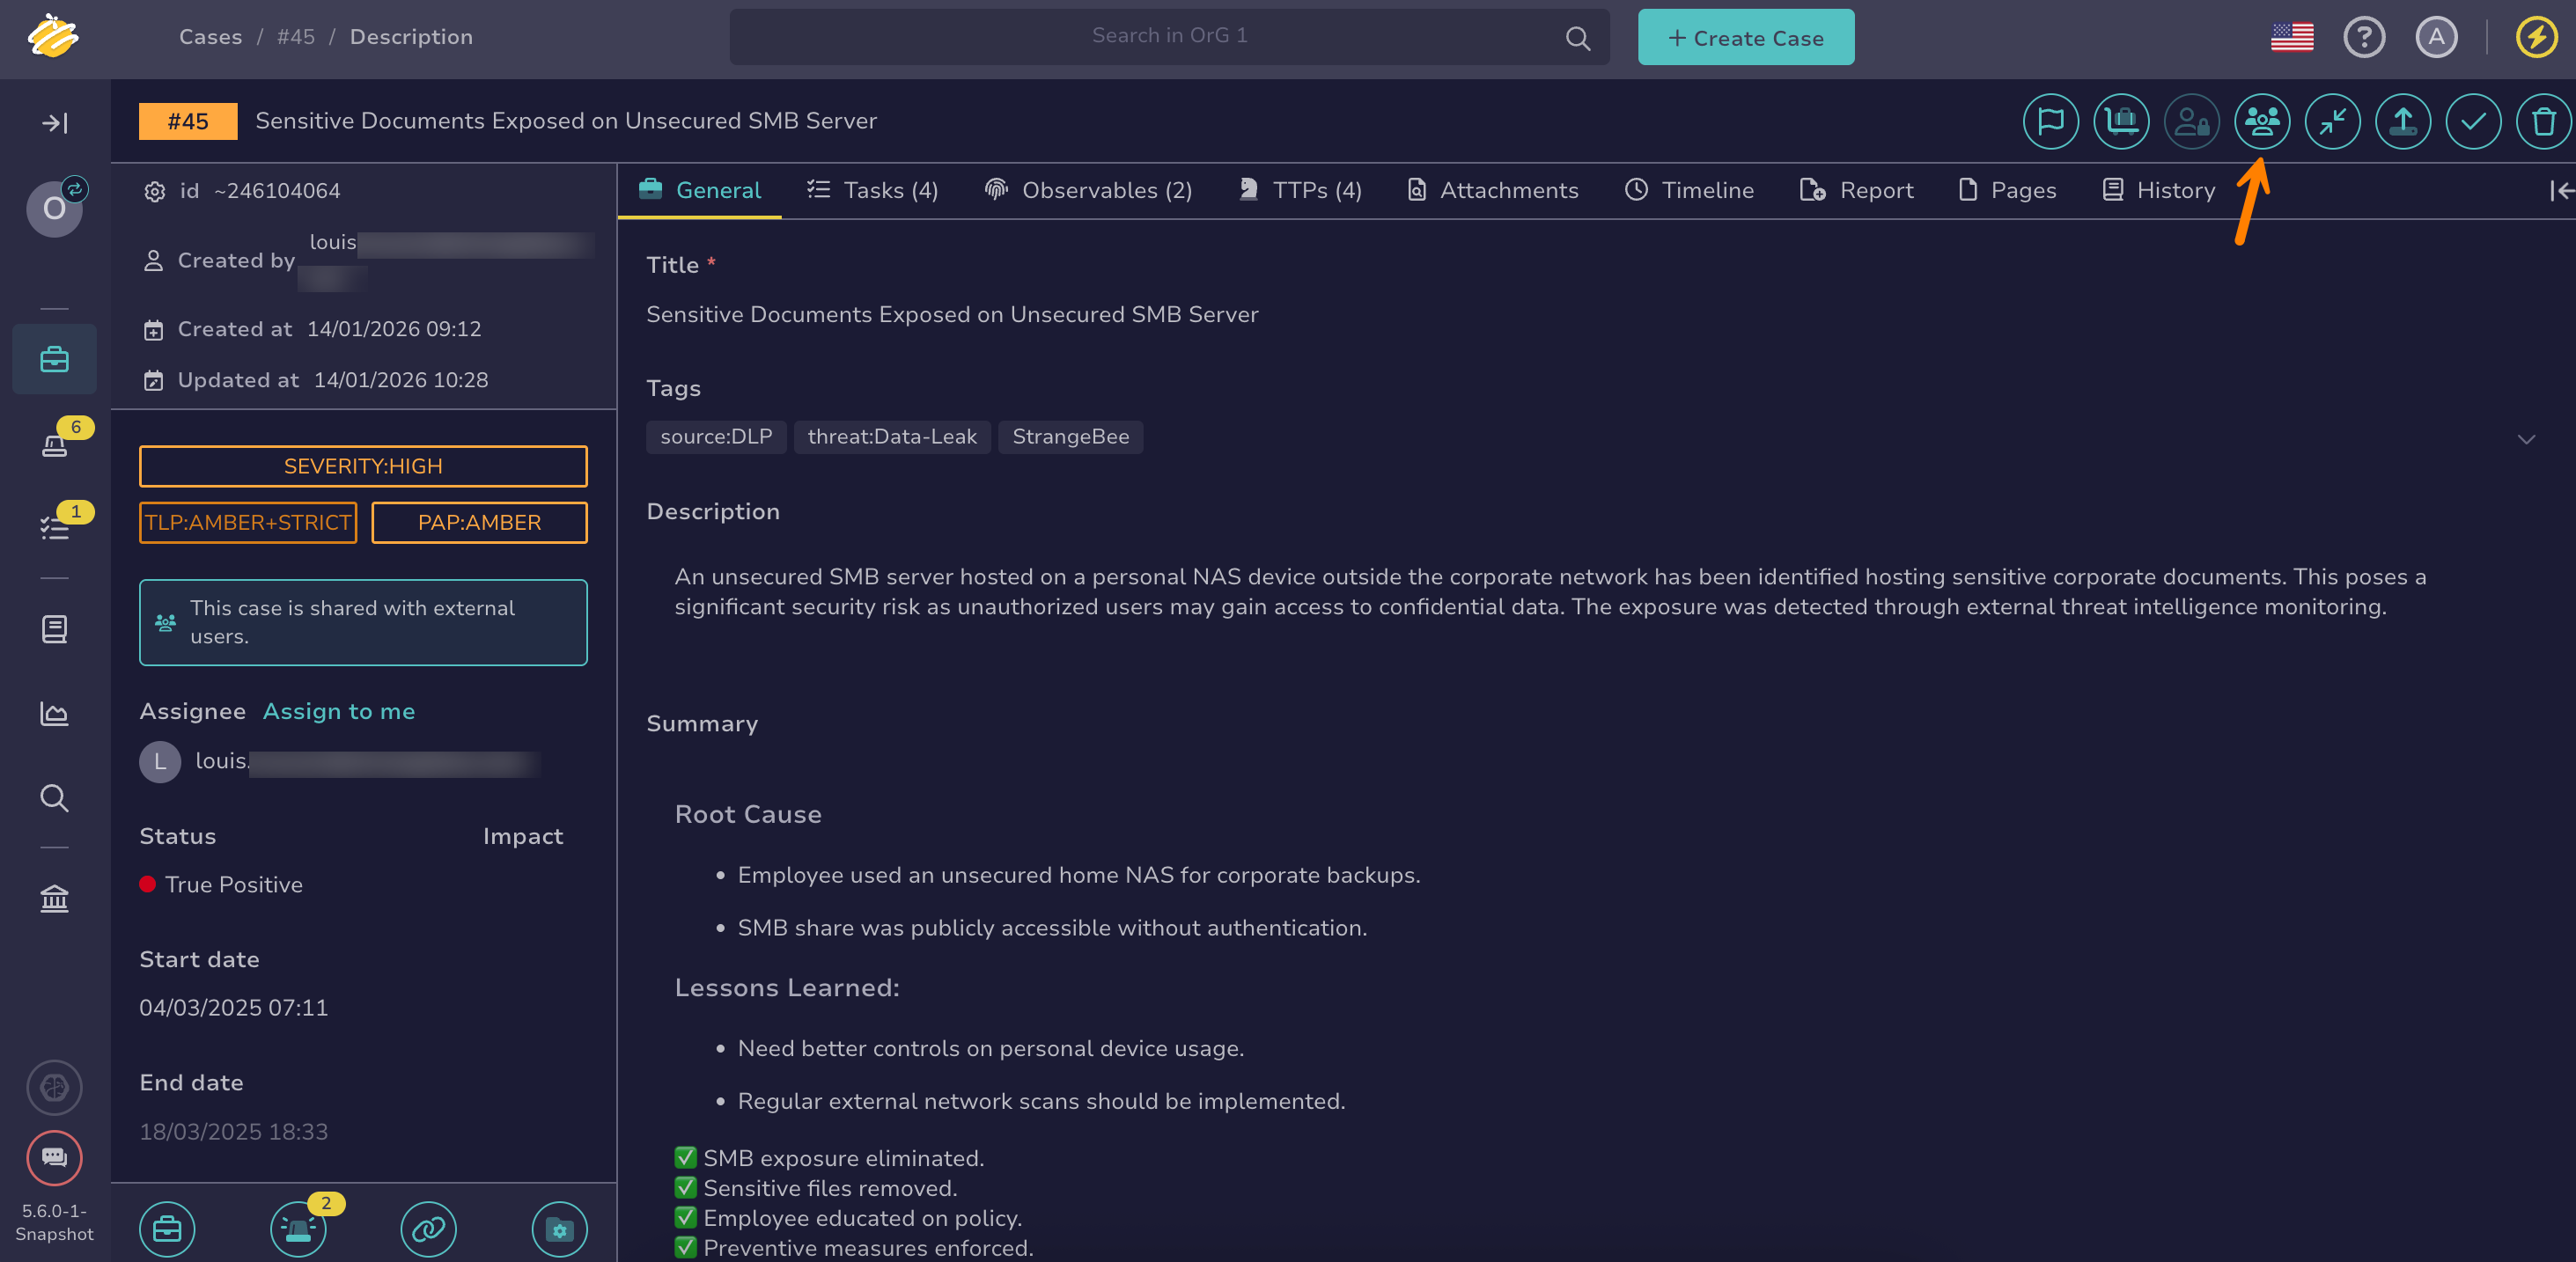Open the dashboards chart sidebar icon
This screenshot has height=1262, width=2576.
pos(54,713)
